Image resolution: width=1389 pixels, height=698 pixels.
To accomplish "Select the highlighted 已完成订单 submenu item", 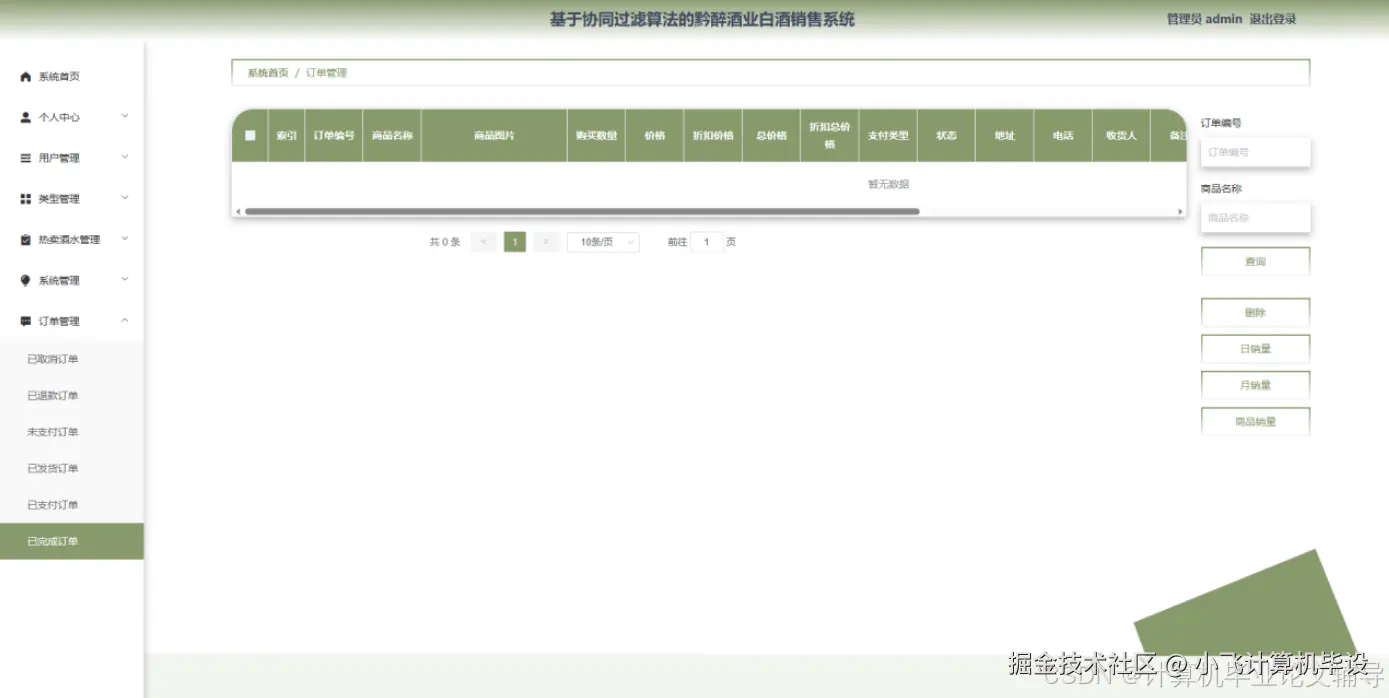I will click(x=71, y=541).
